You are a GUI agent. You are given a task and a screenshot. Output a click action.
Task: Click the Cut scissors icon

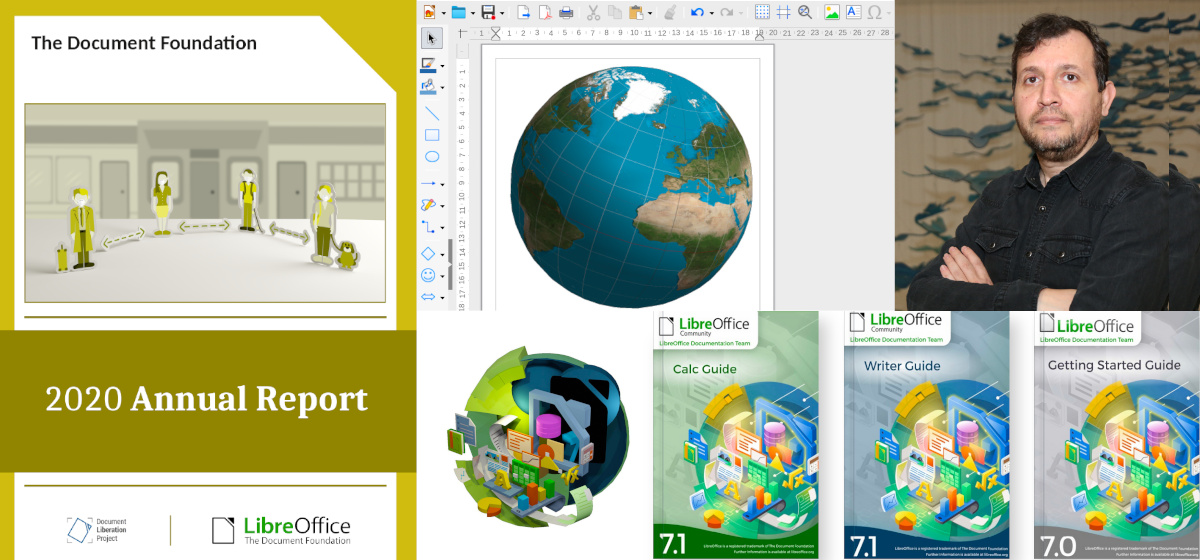coord(593,12)
